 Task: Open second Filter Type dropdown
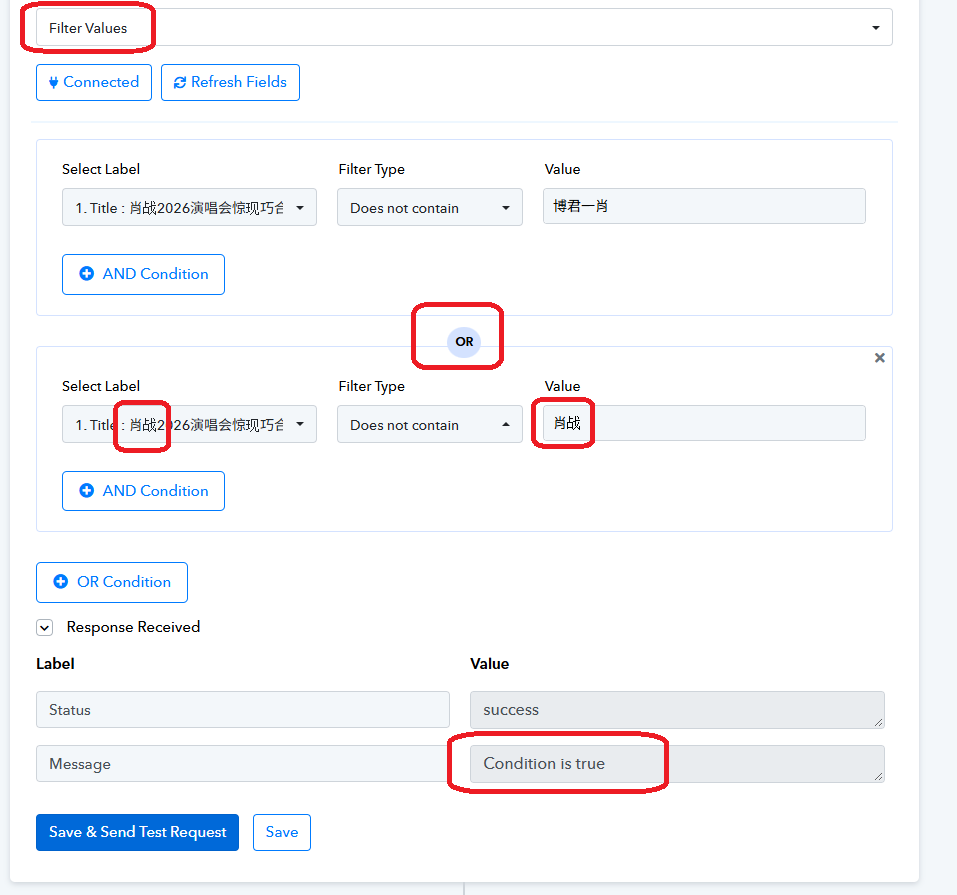(x=430, y=424)
